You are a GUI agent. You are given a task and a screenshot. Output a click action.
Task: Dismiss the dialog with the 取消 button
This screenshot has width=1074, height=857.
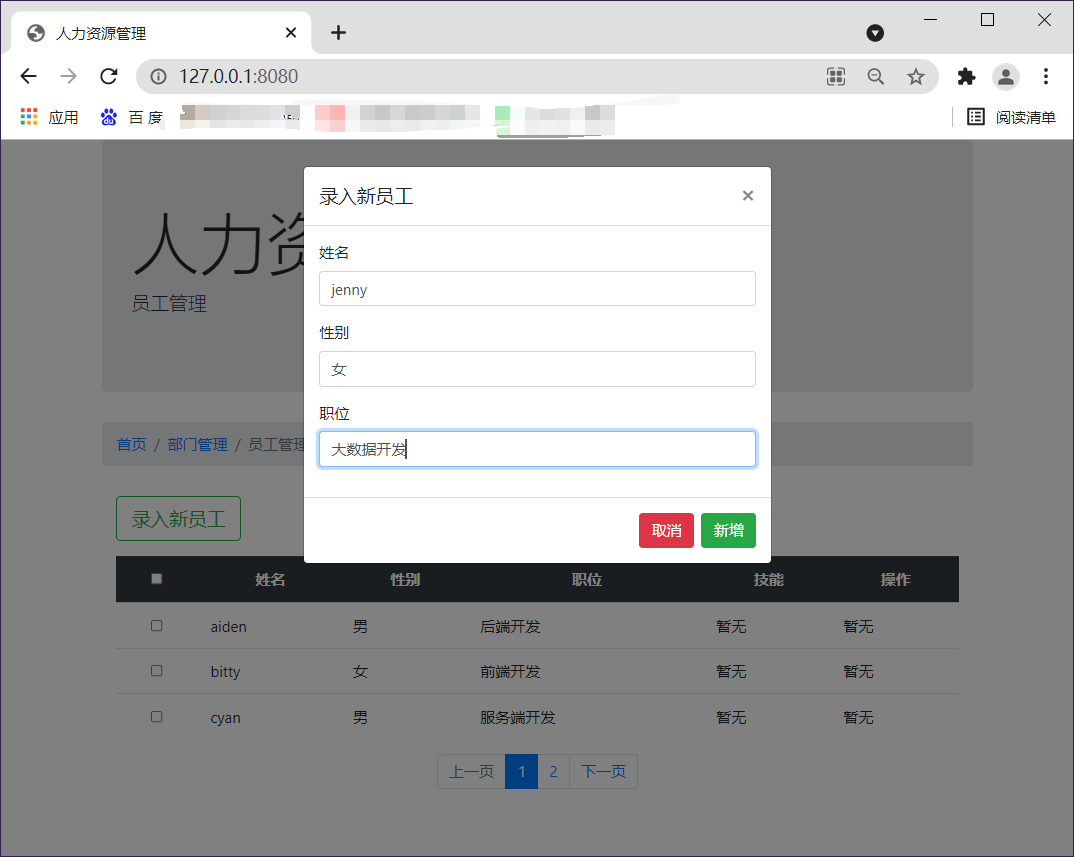pyautogui.click(x=666, y=530)
